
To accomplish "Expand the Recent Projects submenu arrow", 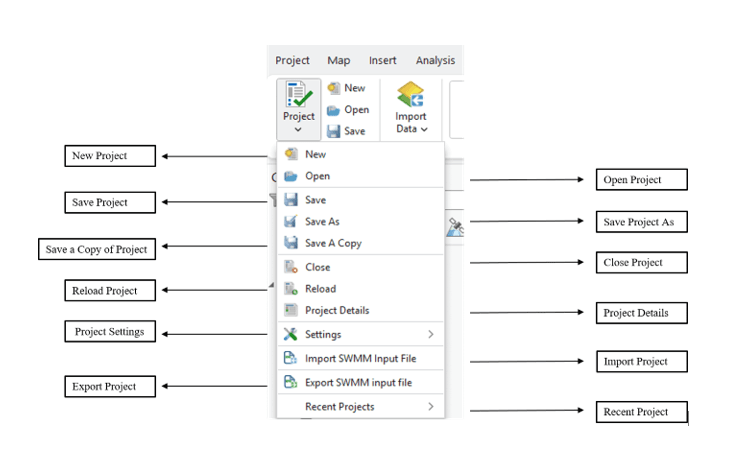I will click(431, 407).
